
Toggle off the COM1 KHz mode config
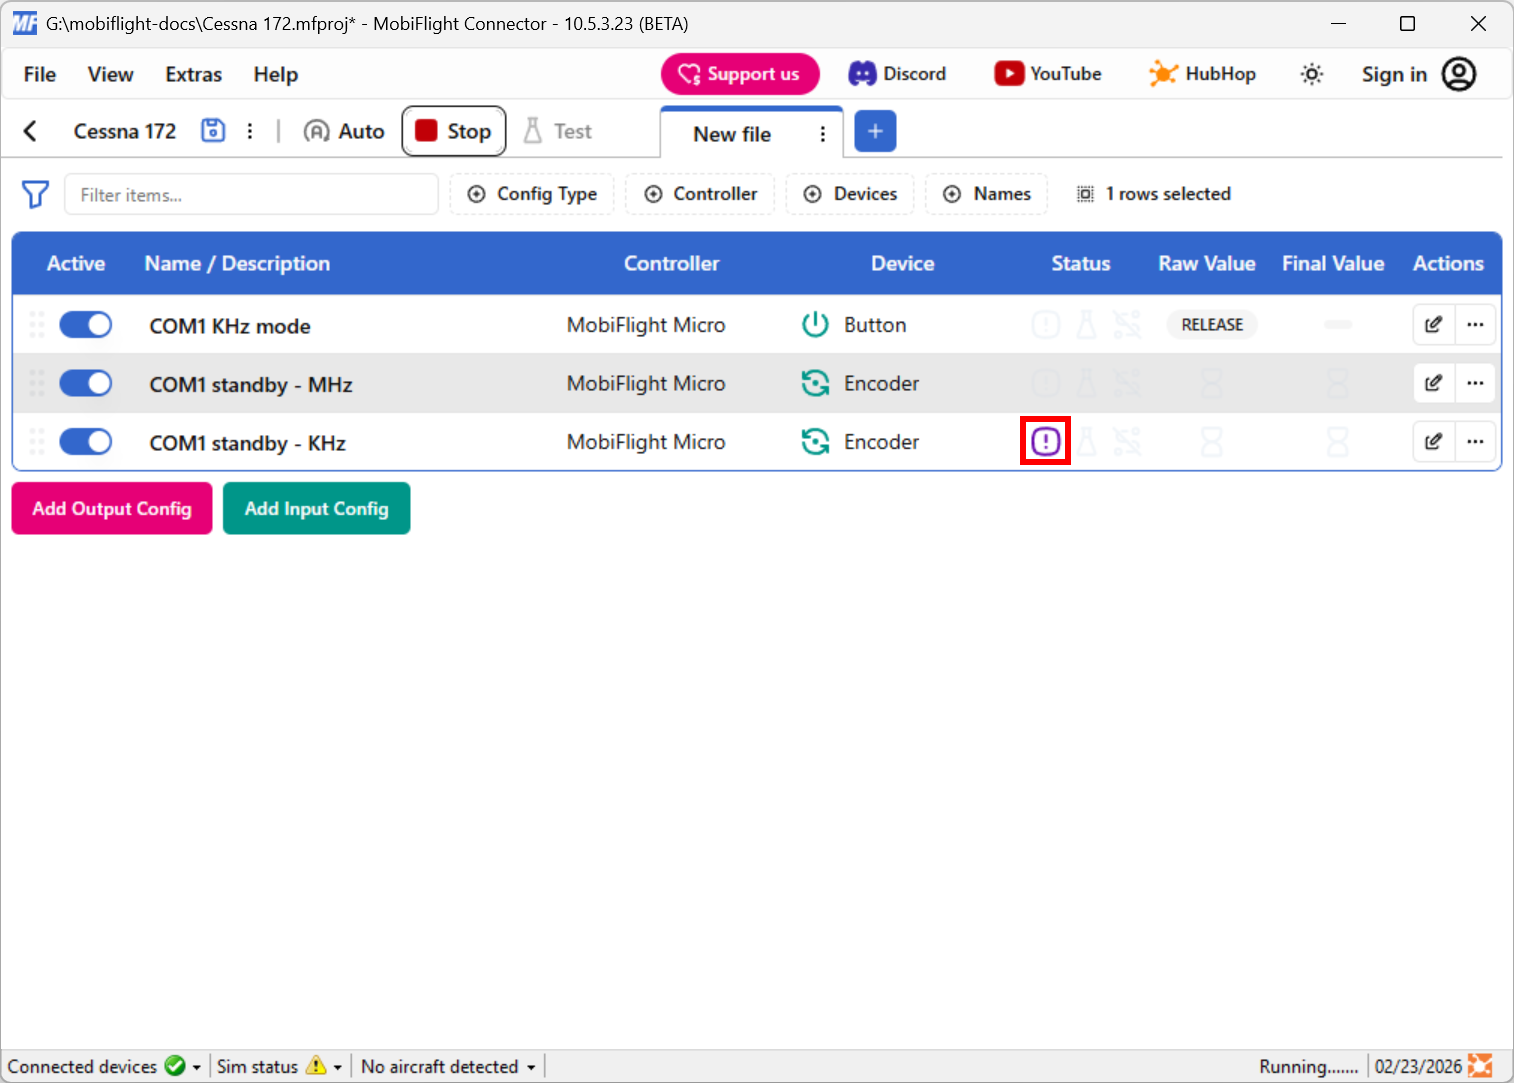pos(85,324)
